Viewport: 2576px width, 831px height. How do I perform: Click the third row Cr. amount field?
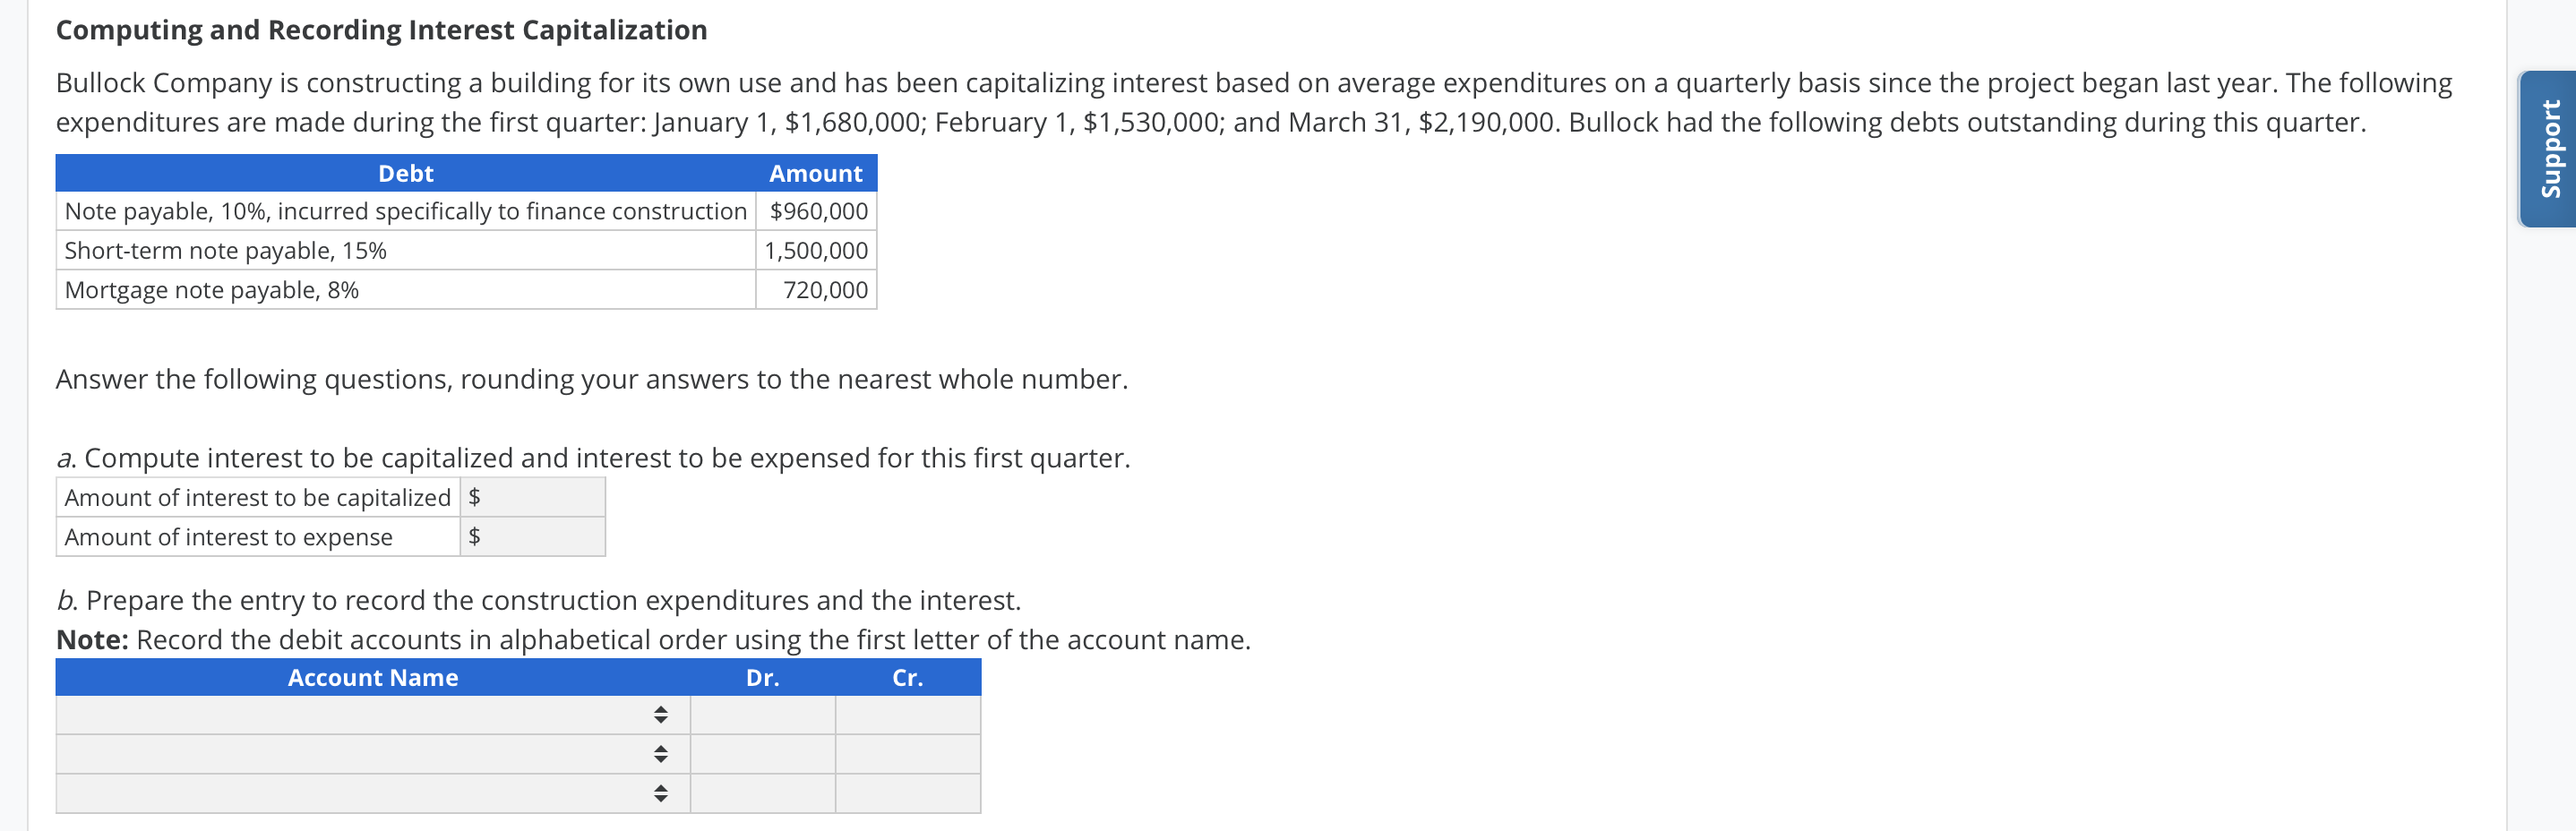(x=908, y=794)
